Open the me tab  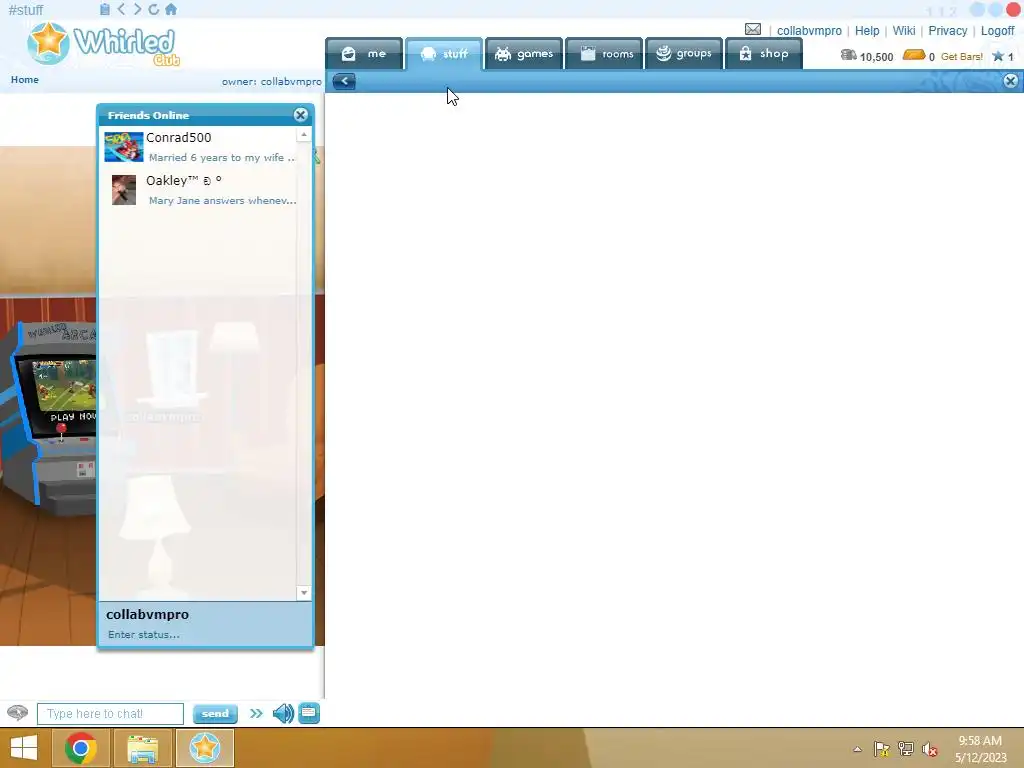point(364,54)
